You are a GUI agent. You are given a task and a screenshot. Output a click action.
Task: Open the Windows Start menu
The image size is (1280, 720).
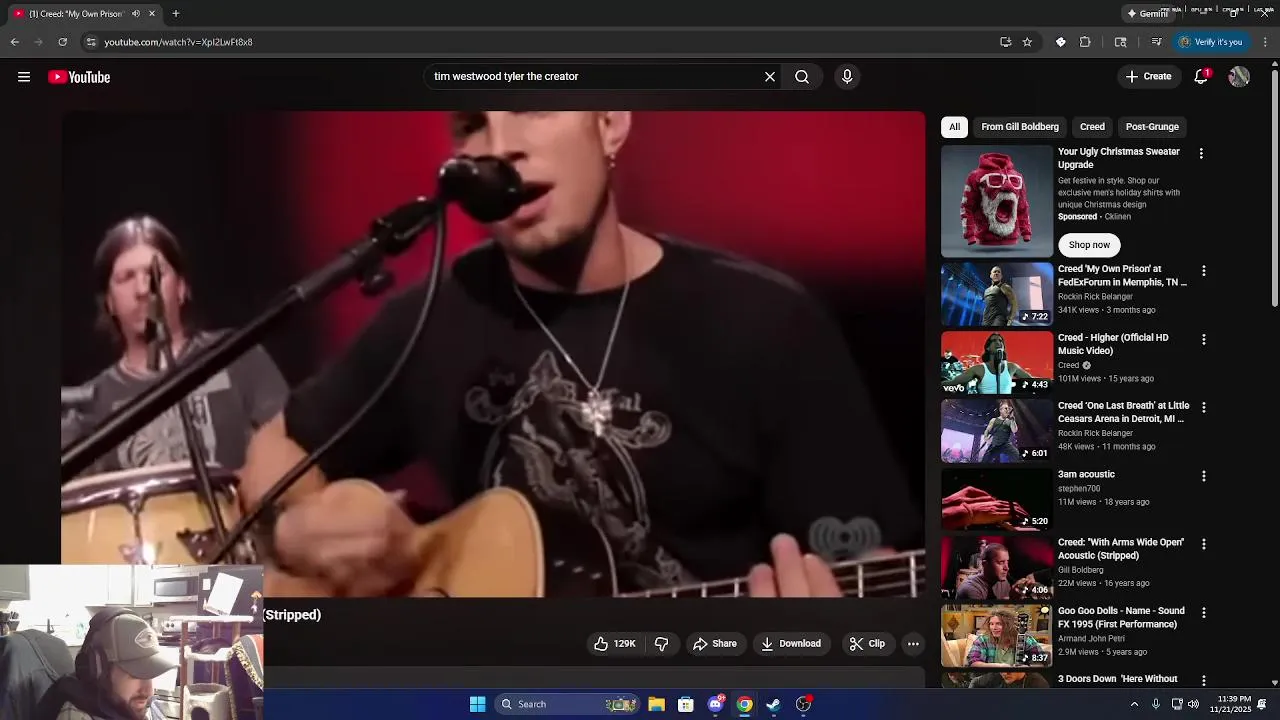click(478, 704)
